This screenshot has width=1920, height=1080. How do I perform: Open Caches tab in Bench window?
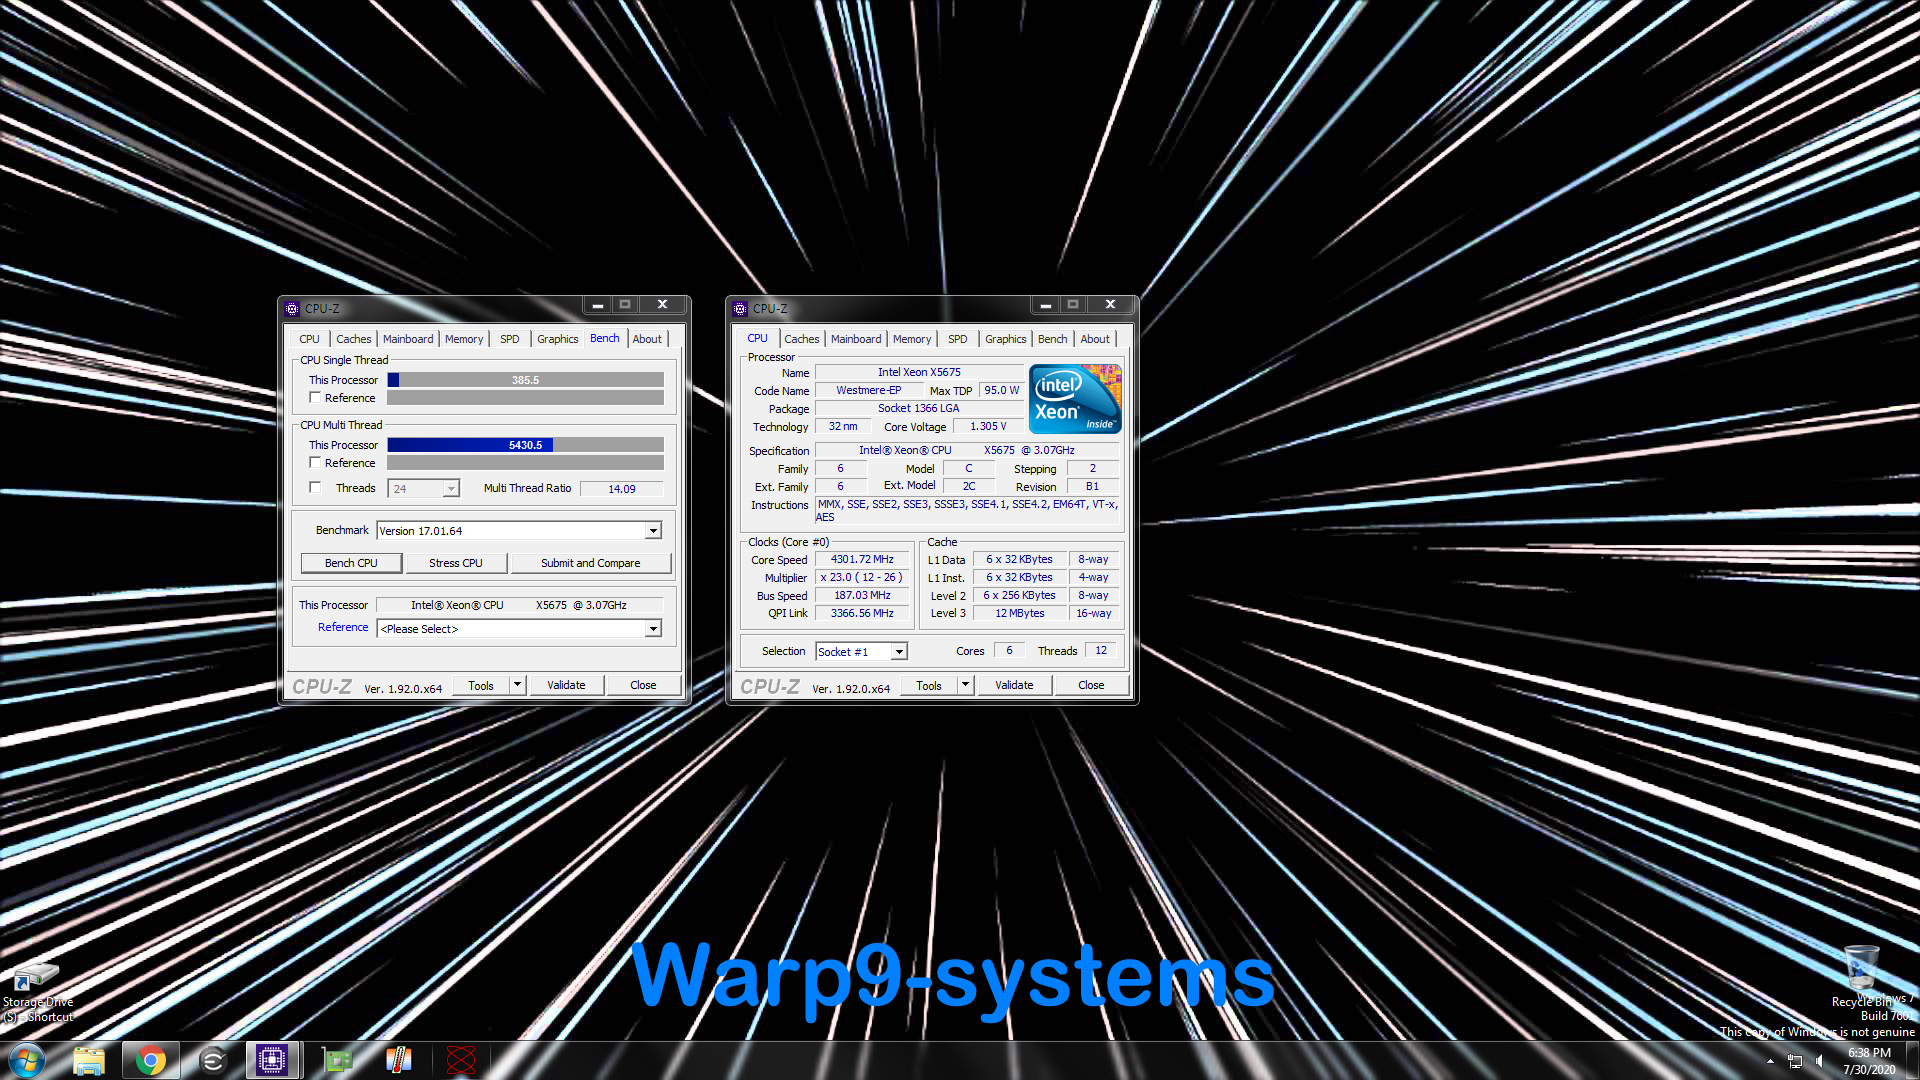(x=353, y=339)
